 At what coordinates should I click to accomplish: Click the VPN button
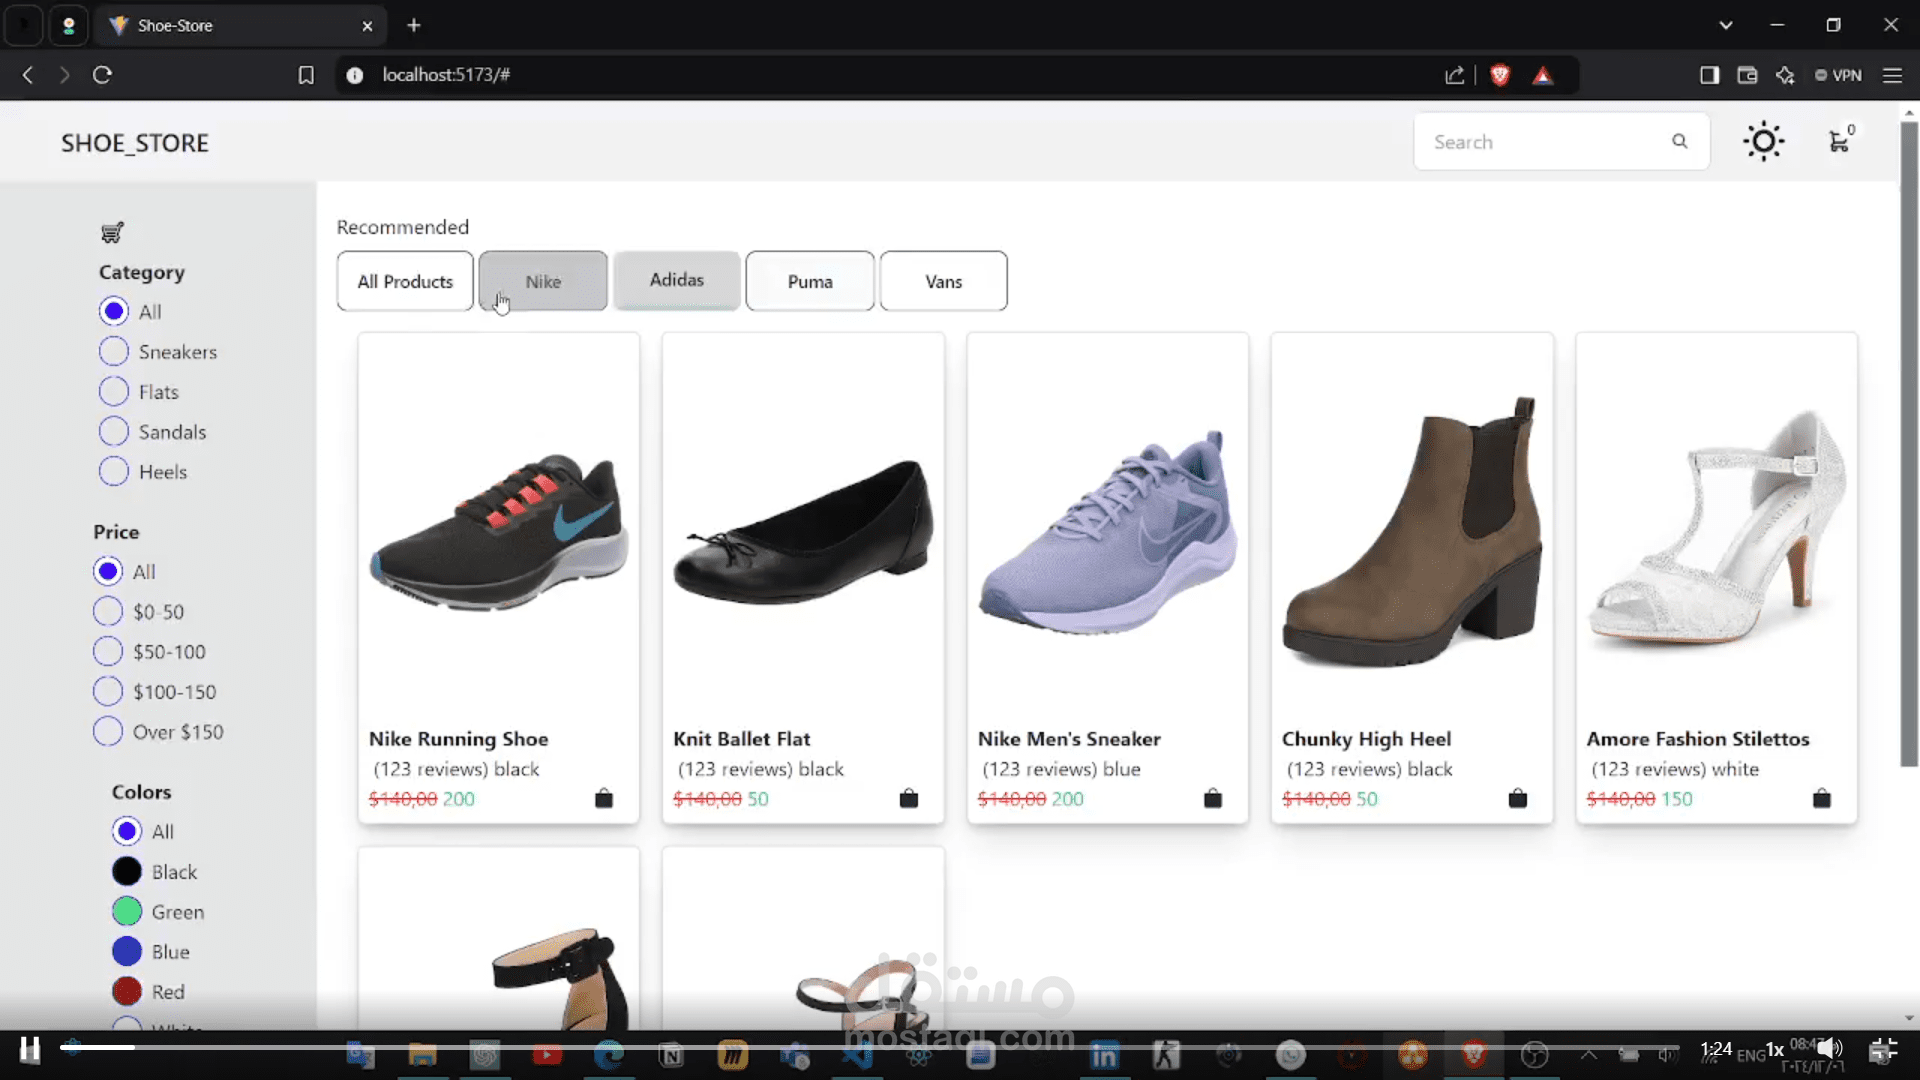point(1838,75)
